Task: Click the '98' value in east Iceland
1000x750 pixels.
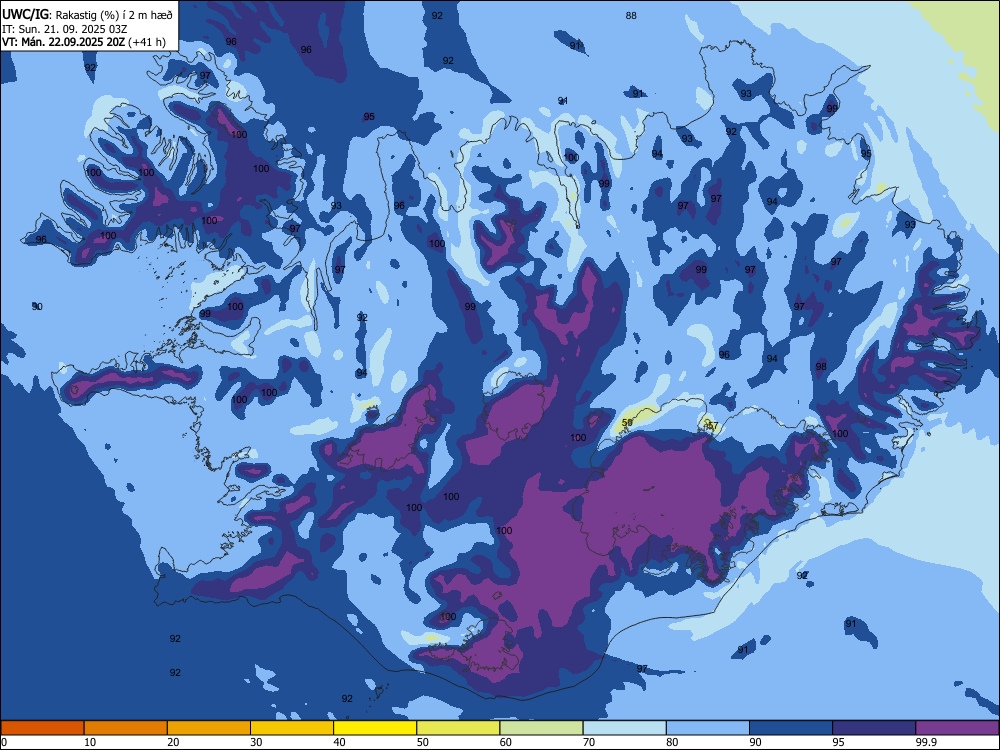Action: (821, 366)
